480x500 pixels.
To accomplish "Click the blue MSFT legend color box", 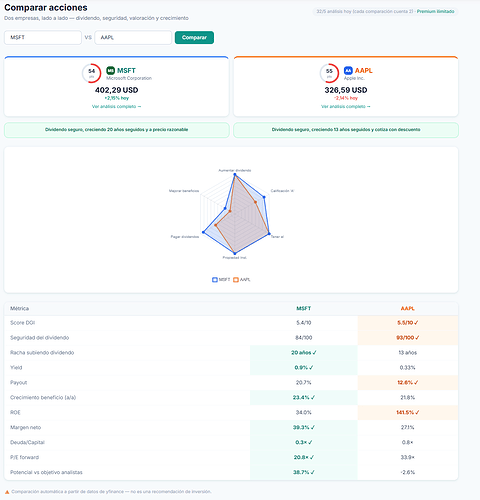I will pyautogui.click(x=215, y=280).
